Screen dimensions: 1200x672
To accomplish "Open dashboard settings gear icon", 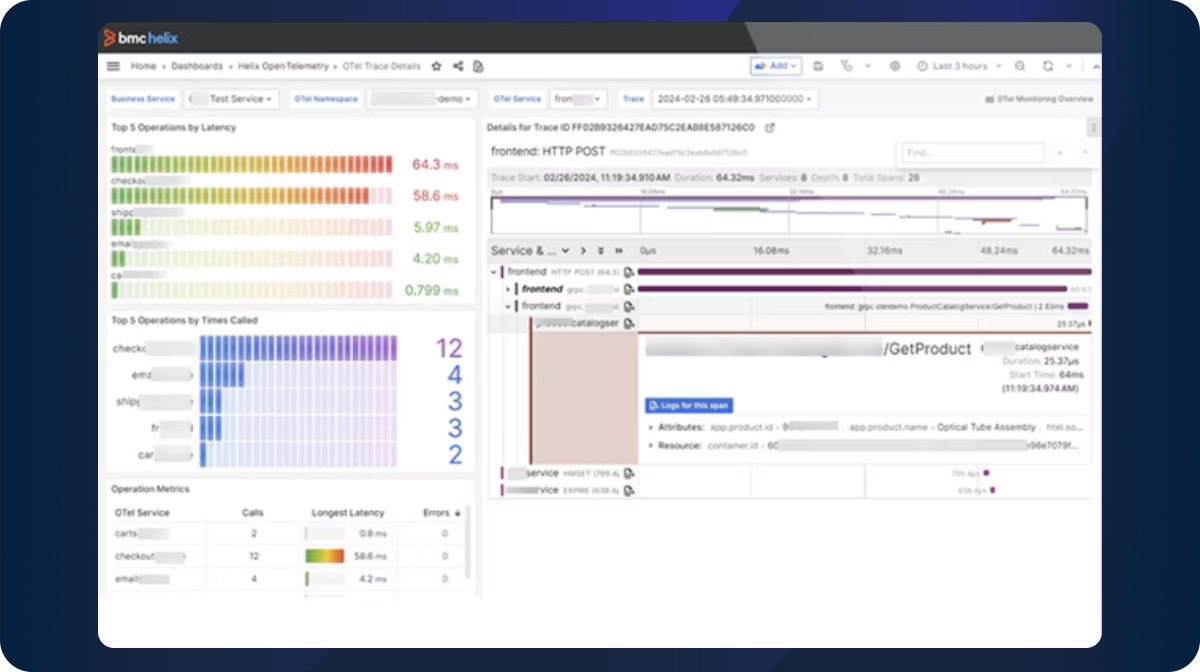I will pyautogui.click(x=895, y=66).
